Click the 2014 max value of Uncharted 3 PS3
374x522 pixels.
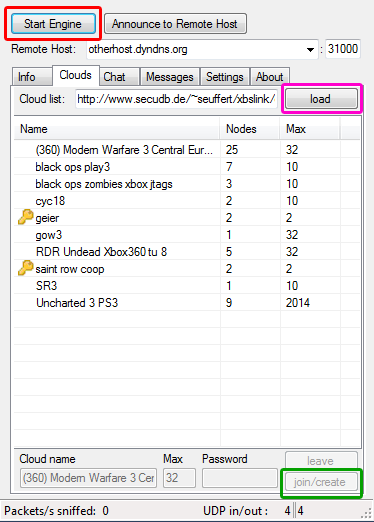click(x=298, y=303)
